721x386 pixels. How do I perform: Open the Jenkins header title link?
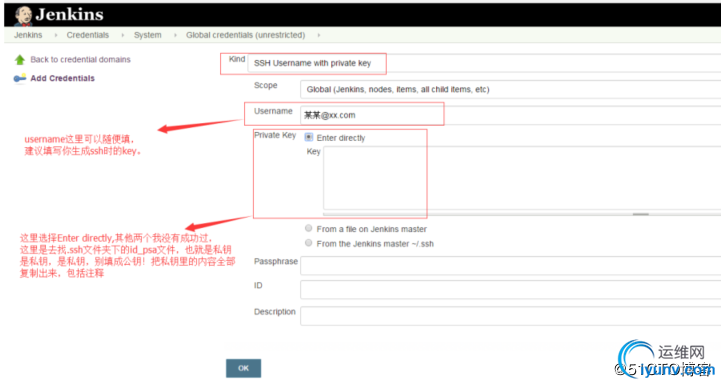coord(69,15)
